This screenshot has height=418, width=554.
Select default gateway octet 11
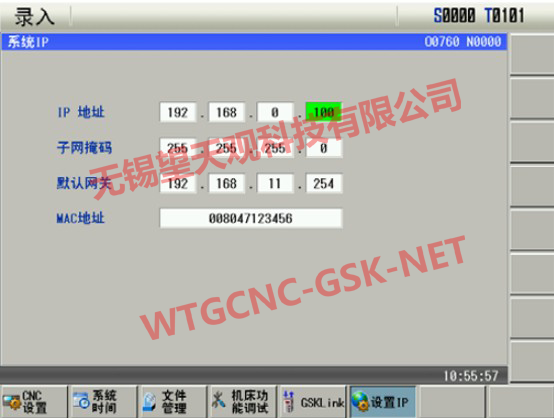pos(275,183)
